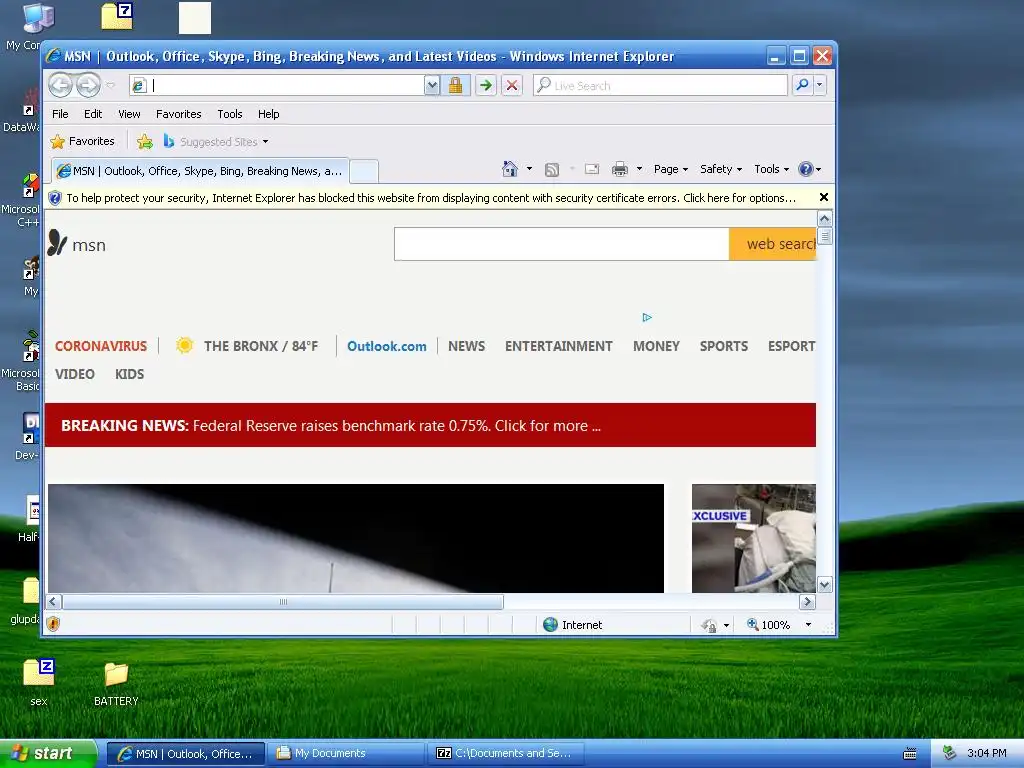
Task: Go to the MONEY section
Action: 656,346
